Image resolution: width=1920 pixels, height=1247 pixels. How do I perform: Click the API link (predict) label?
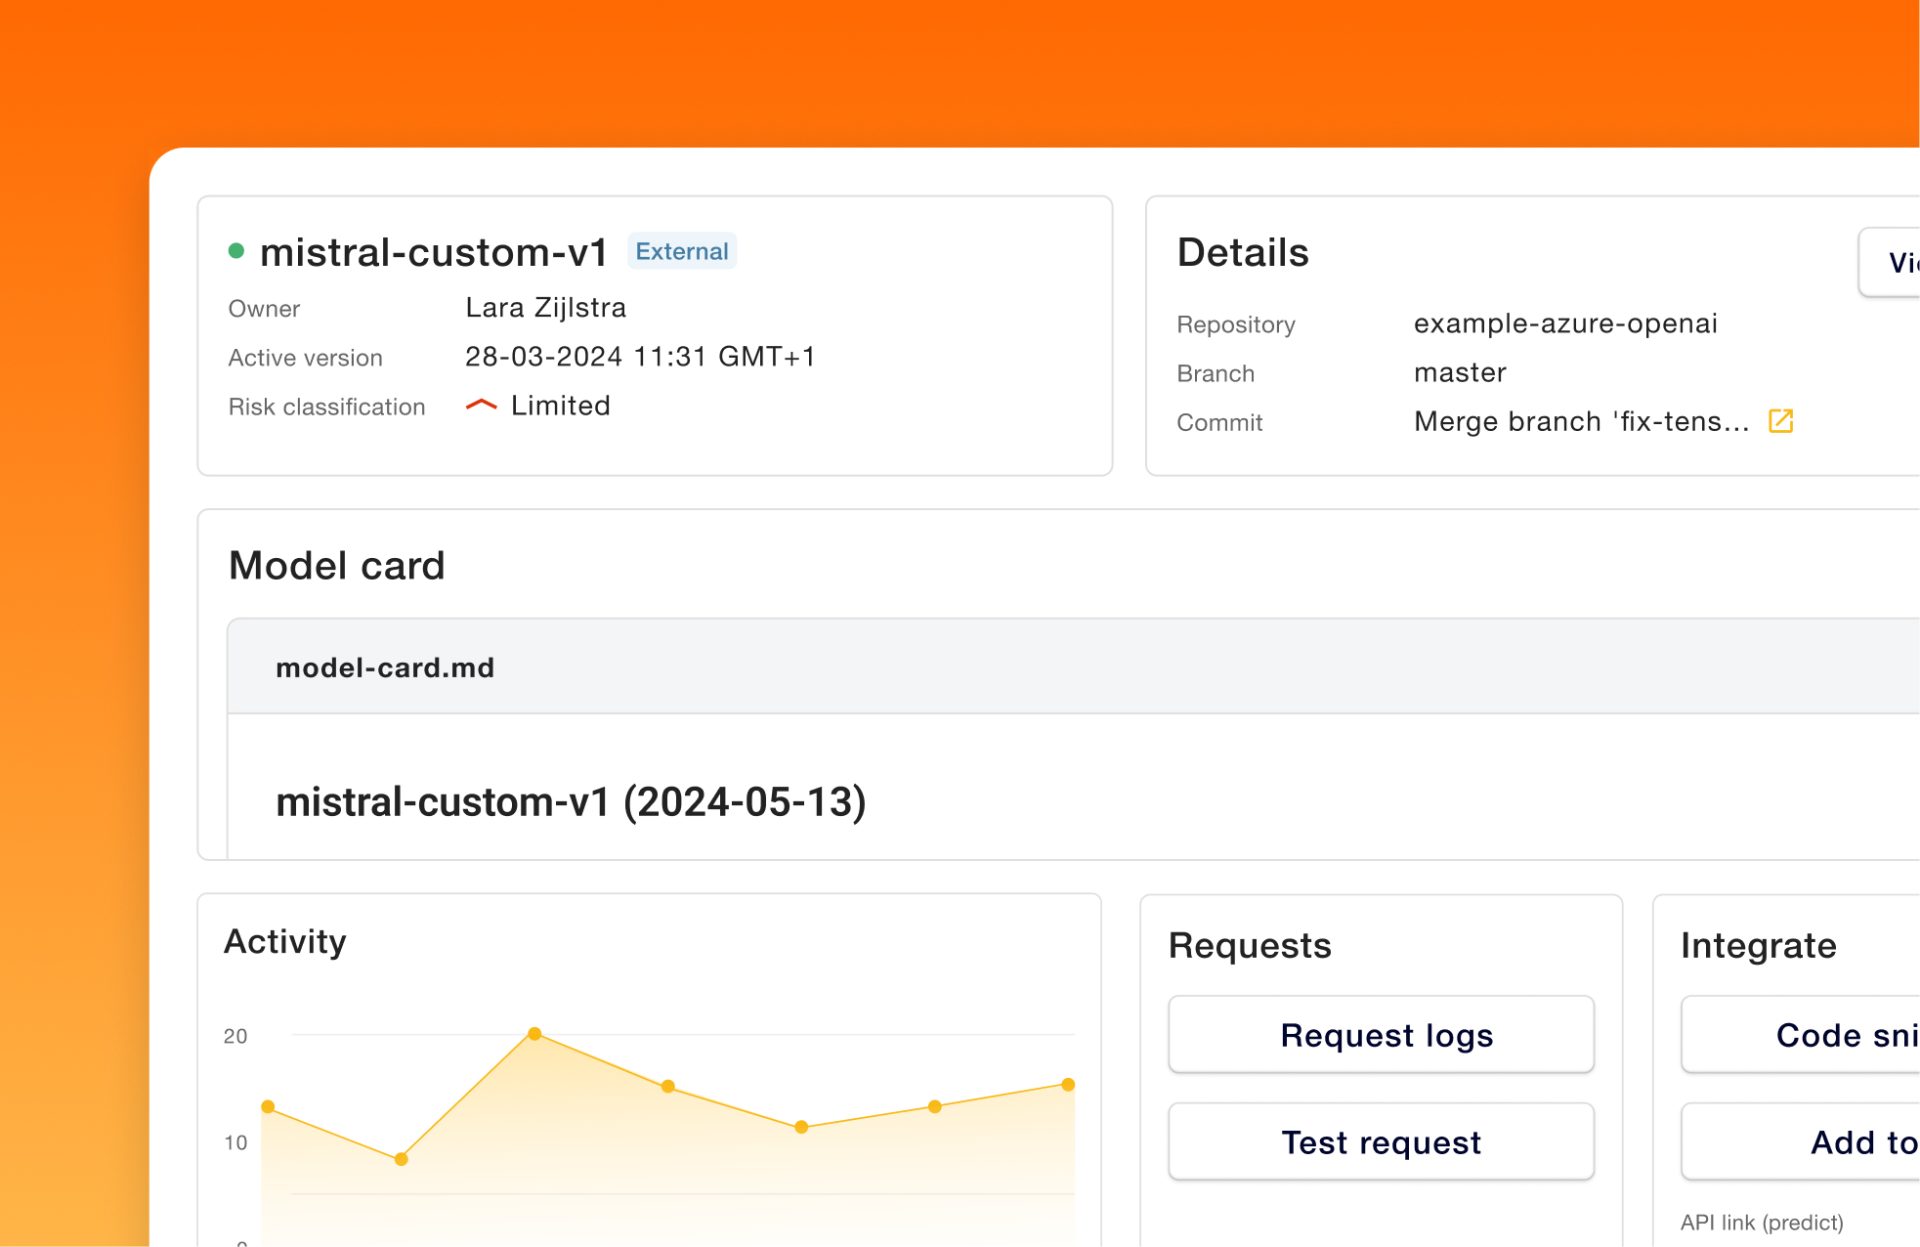pyautogui.click(x=1762, y=1222)
